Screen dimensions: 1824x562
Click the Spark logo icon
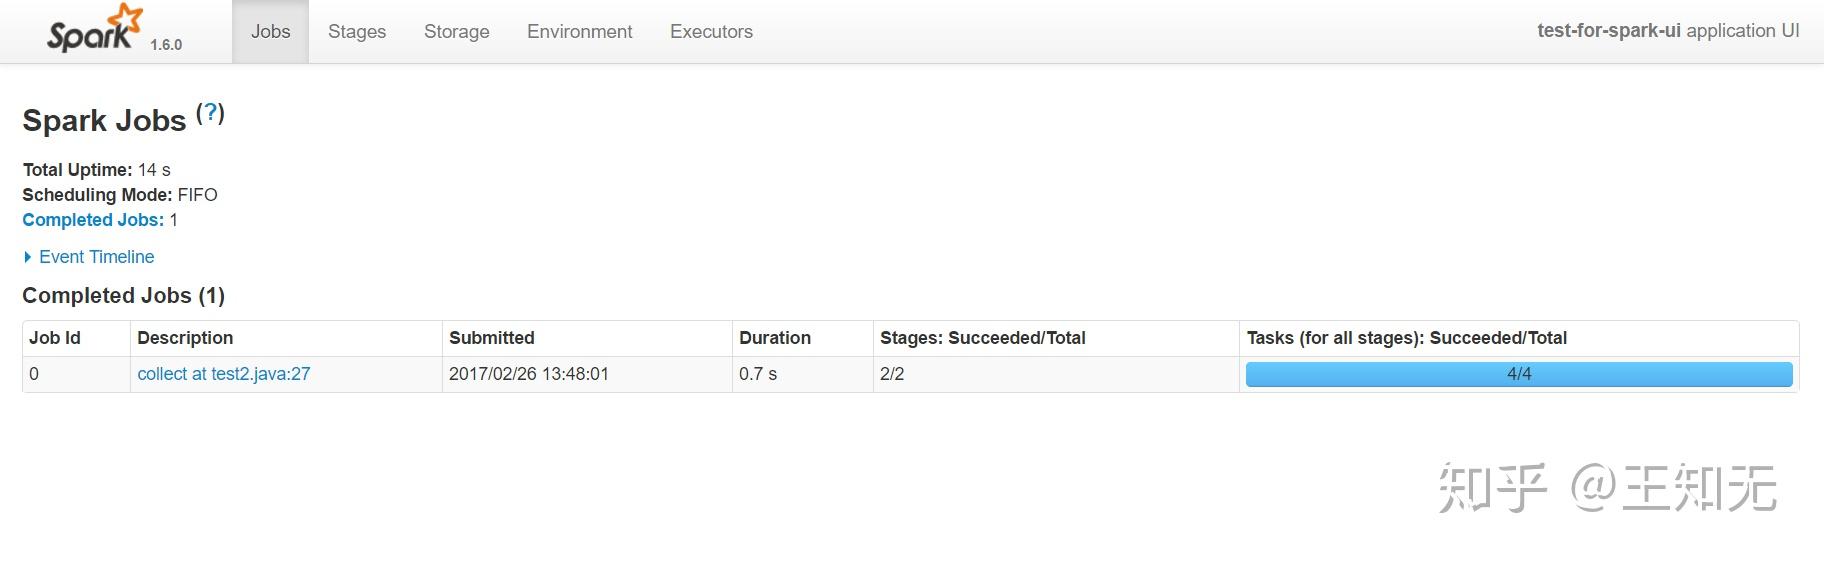pos(94,29)
